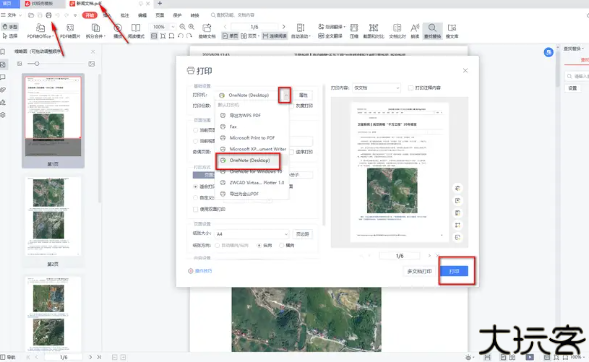Open the PDF to image tool
Image resolution: width=589 pixels, height=362 pixels.
pyautogui.click(x=70, y=31)
